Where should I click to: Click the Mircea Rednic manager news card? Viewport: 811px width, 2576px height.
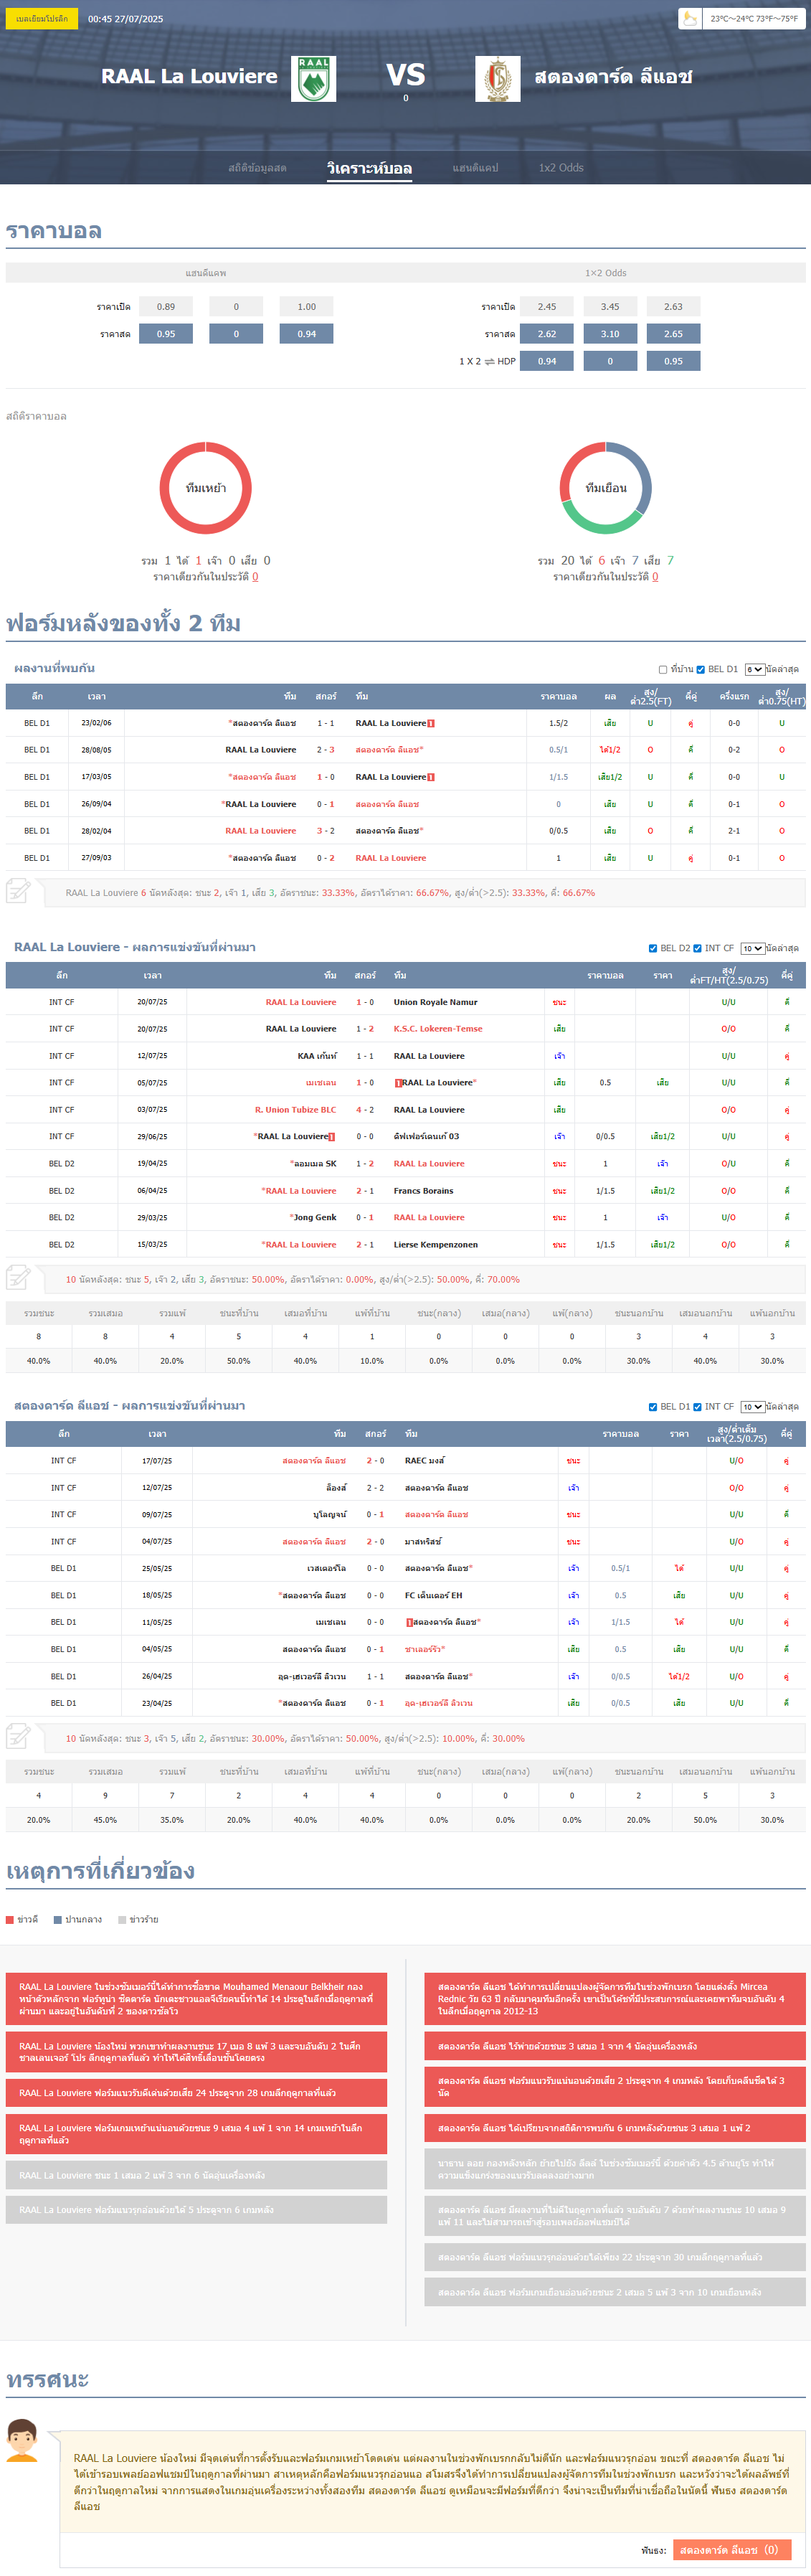pyautogui.click(x=615, y=1999)
